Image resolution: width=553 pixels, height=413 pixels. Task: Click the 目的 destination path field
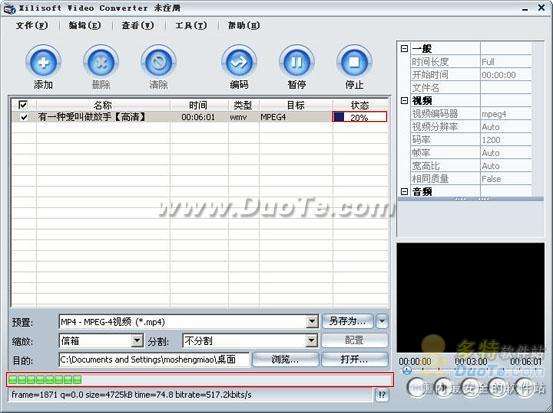point(154,360)
